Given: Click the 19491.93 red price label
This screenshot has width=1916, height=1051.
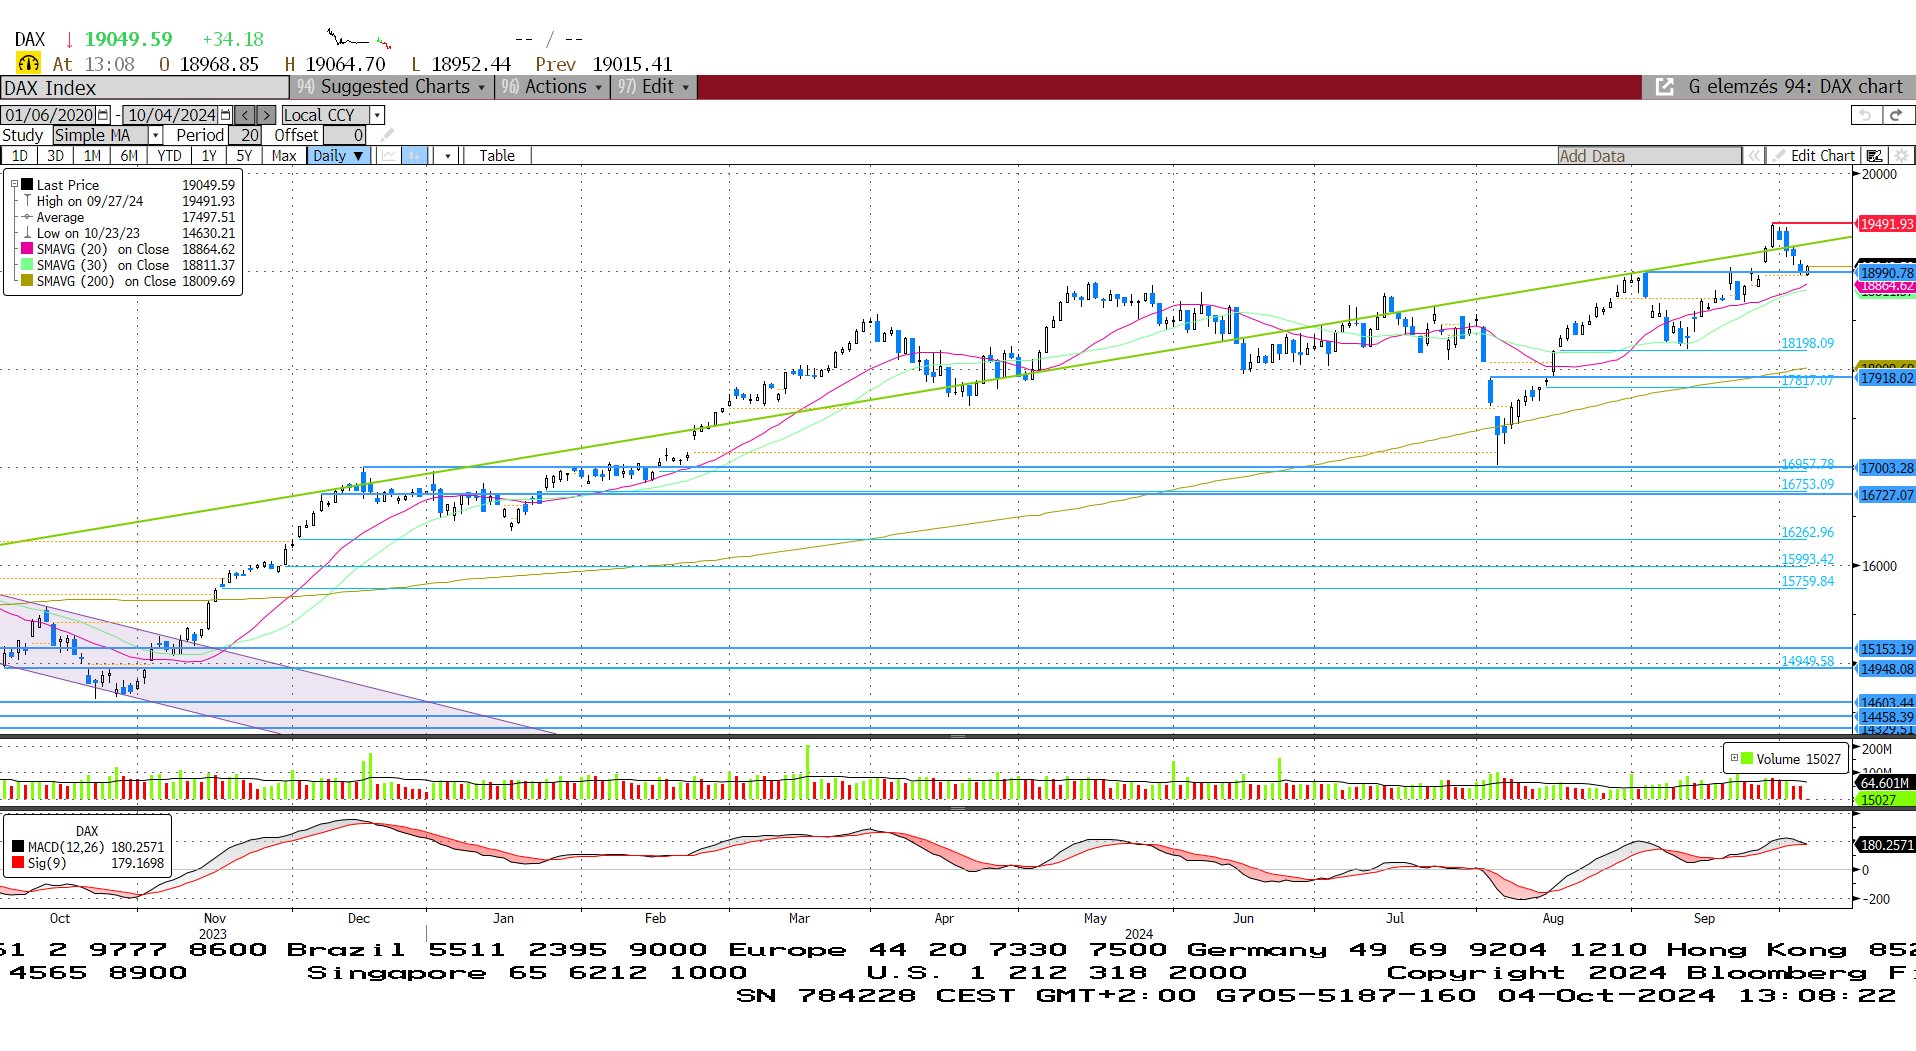Looking at the screenshot, I should 1886,224.
